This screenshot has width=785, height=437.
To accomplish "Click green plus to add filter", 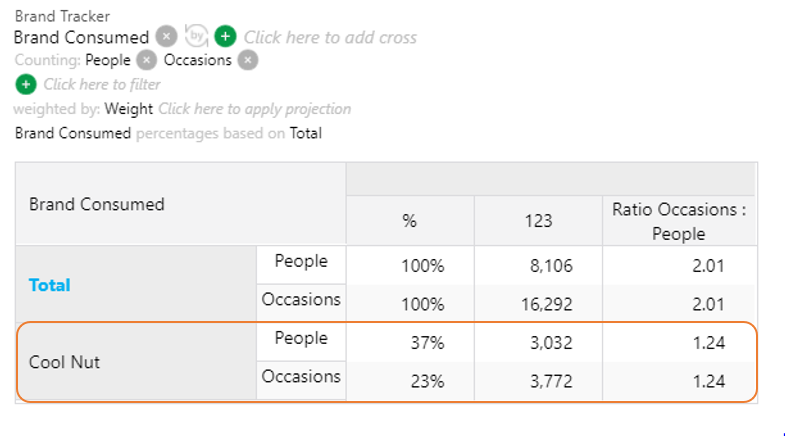I will (26, 84).
